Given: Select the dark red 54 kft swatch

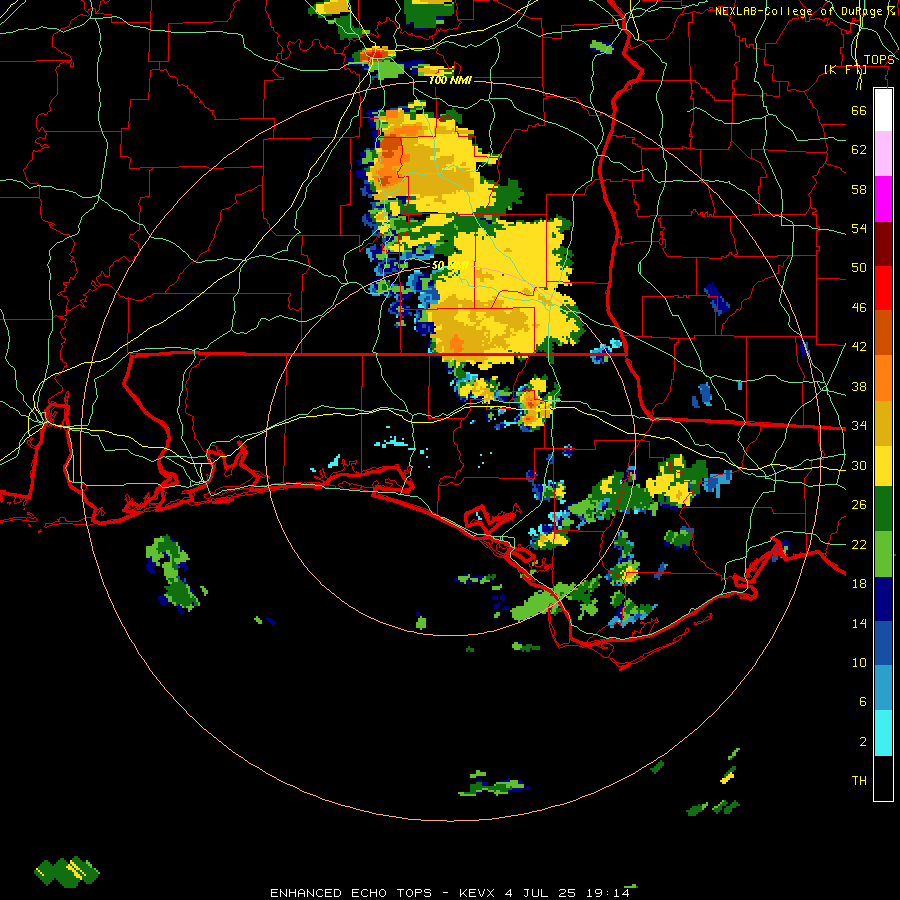Looking at the screenshot, I should pos(883,244).
